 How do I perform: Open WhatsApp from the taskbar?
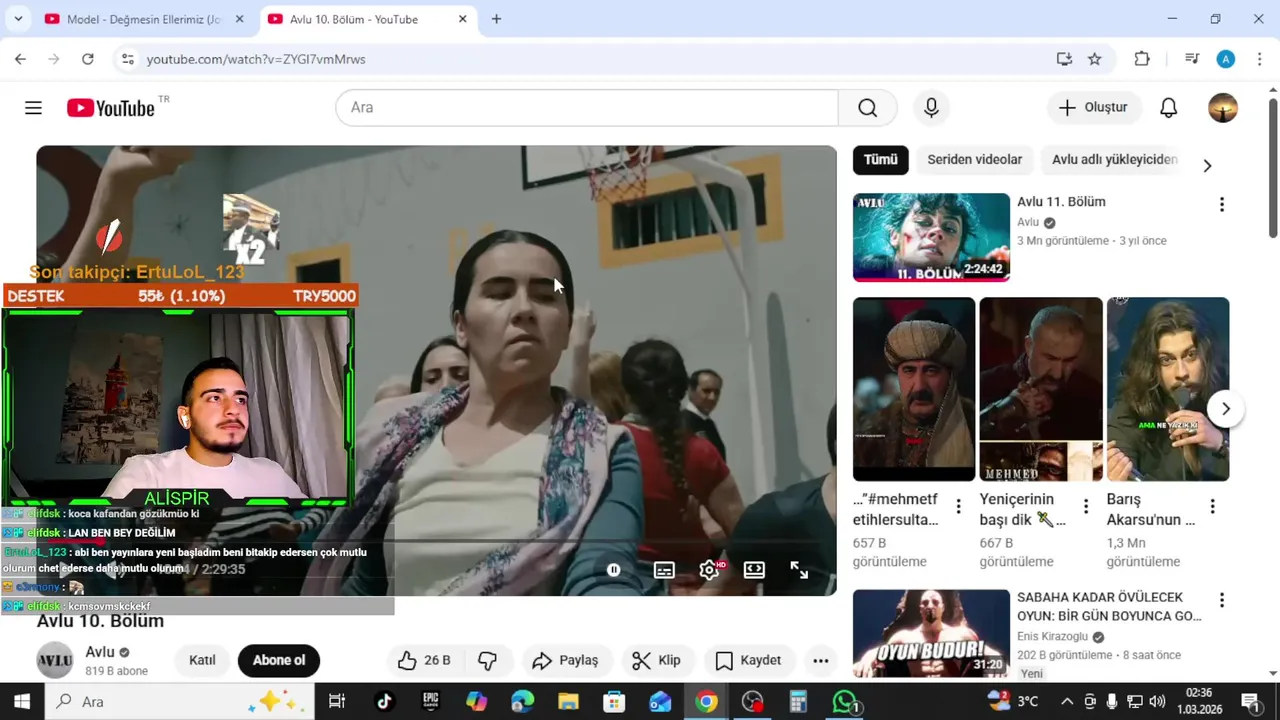coord(845,702)
